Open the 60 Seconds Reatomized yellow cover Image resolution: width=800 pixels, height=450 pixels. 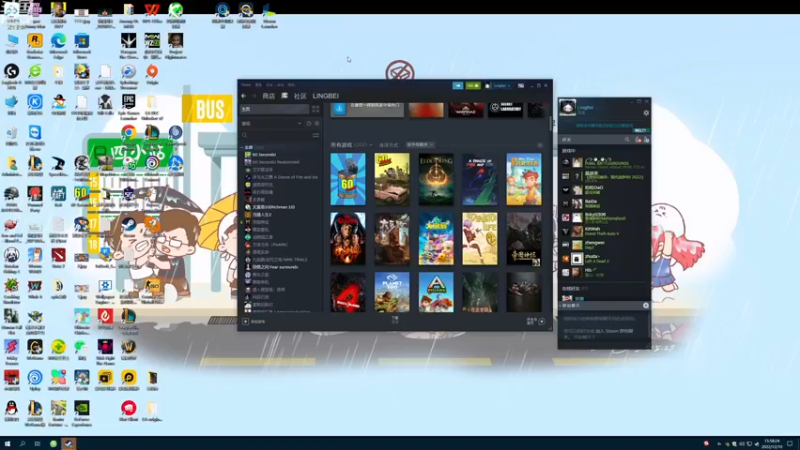(392, 179)
